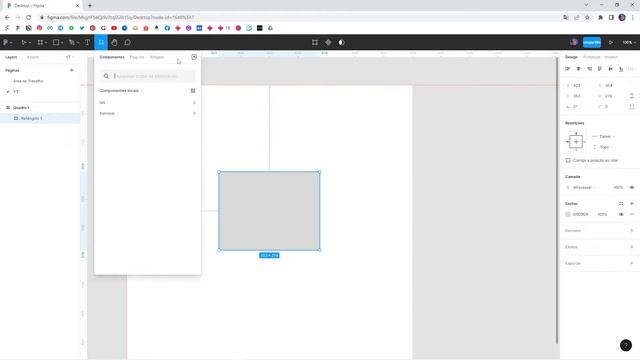
Task: Expand the YT page selector in Layers panel
Action: point(70,57)
